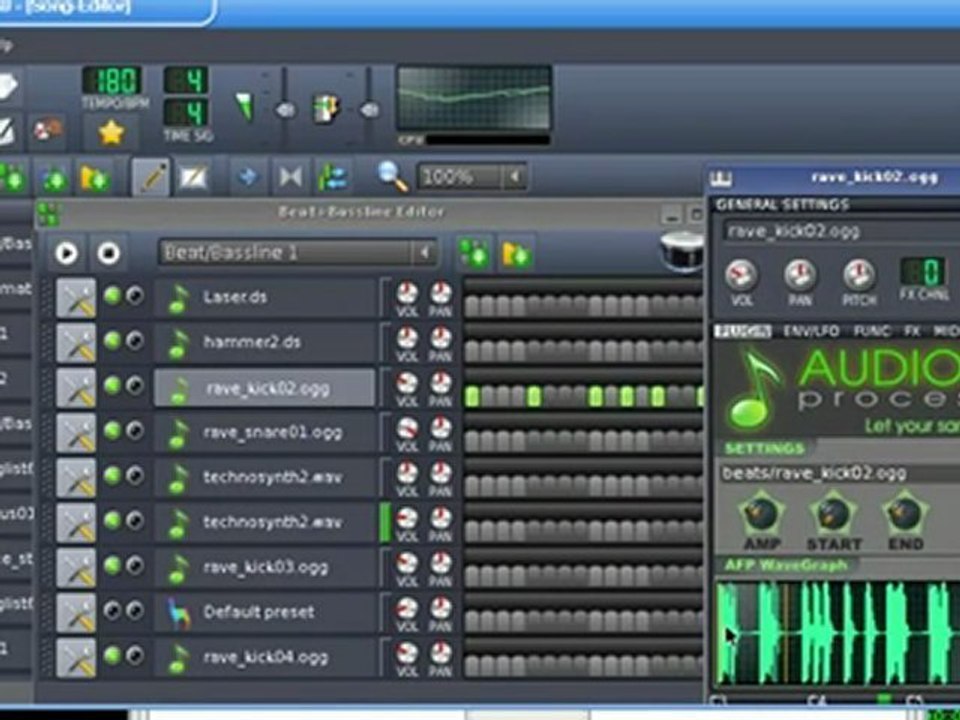Toggle the auto-scroll blue arrow icon
The height and width of the screenshot is (720, 960).
click(247, 177)
